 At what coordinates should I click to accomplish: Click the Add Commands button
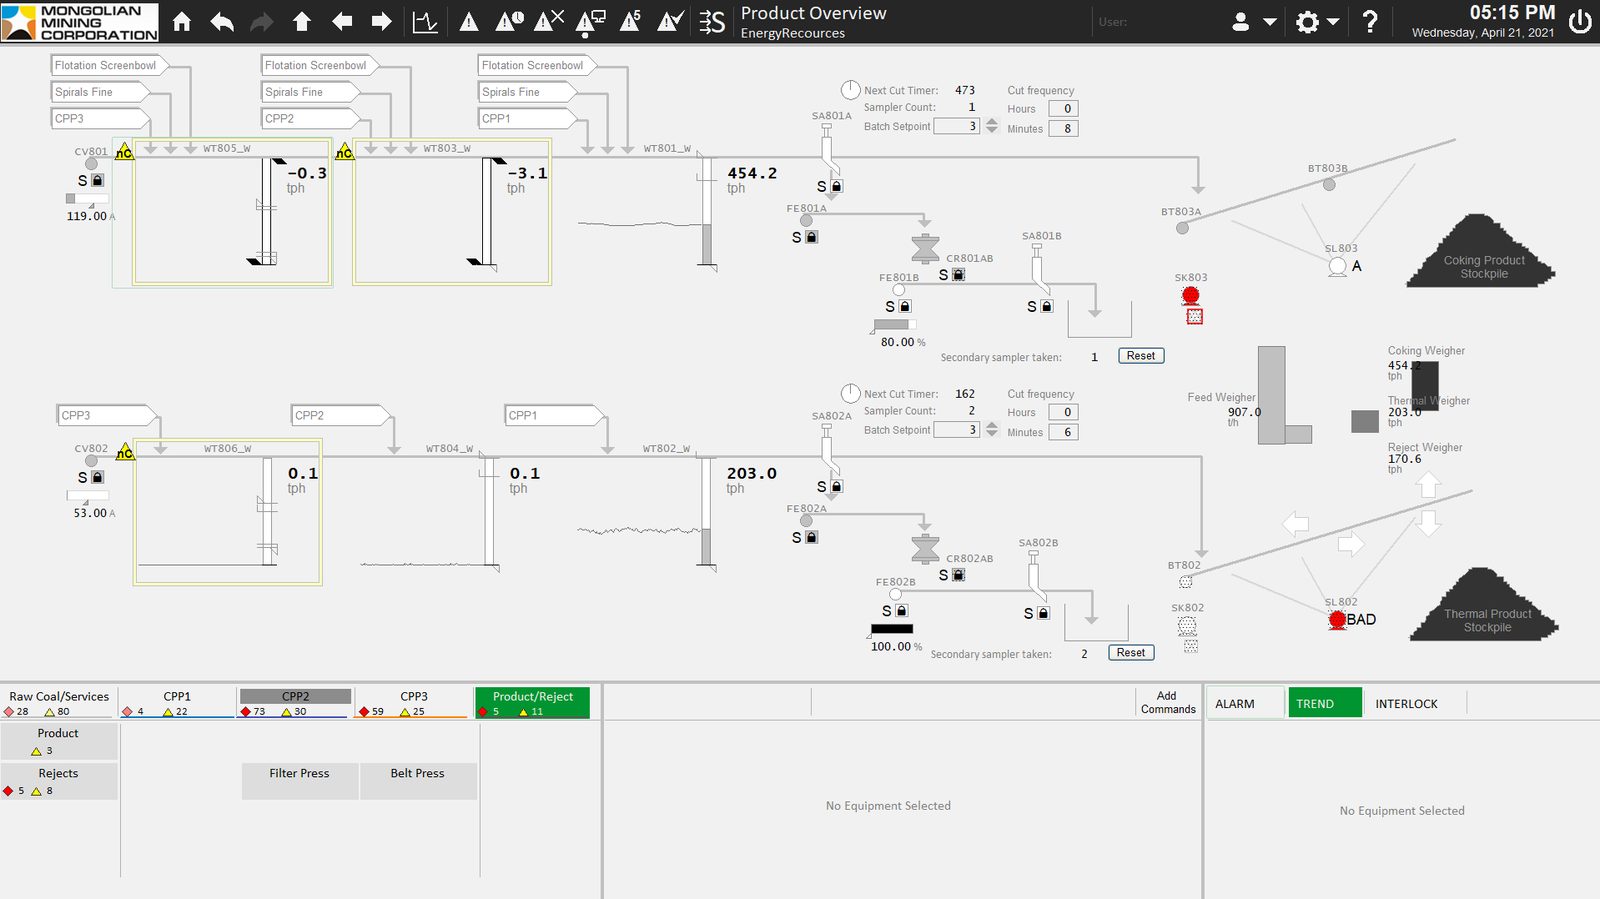(1167, 702)
